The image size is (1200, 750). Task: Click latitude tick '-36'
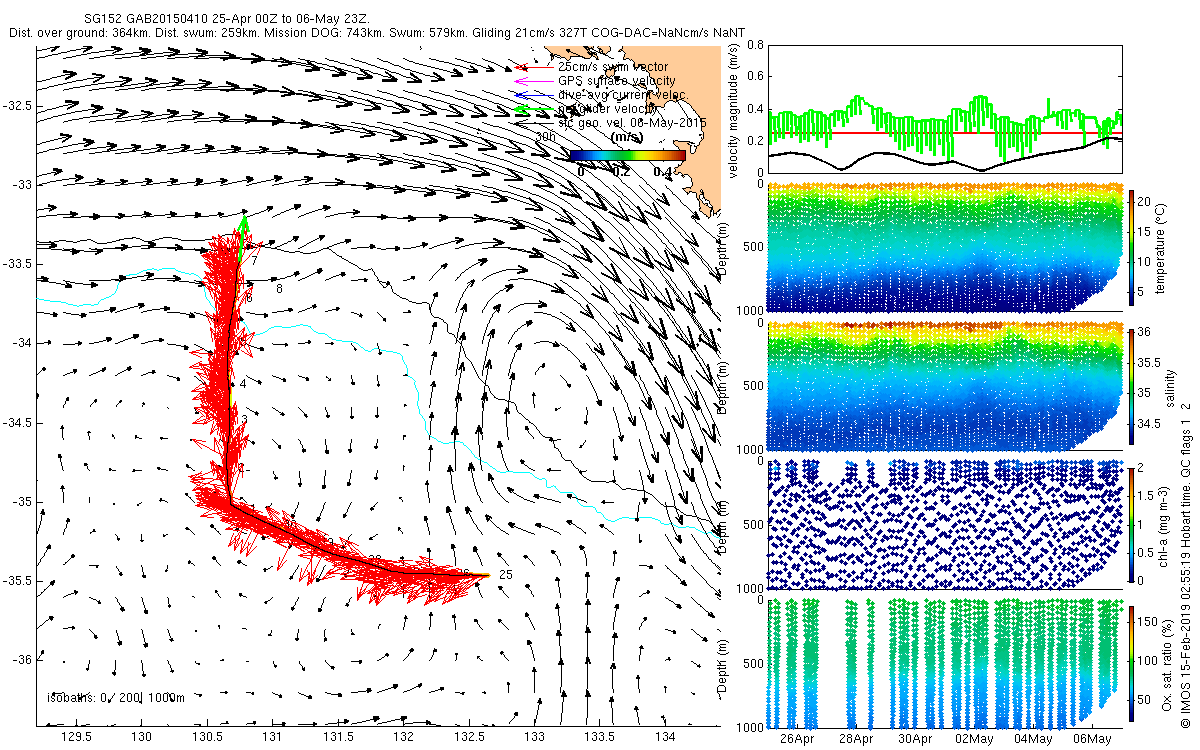click(21, 660)
